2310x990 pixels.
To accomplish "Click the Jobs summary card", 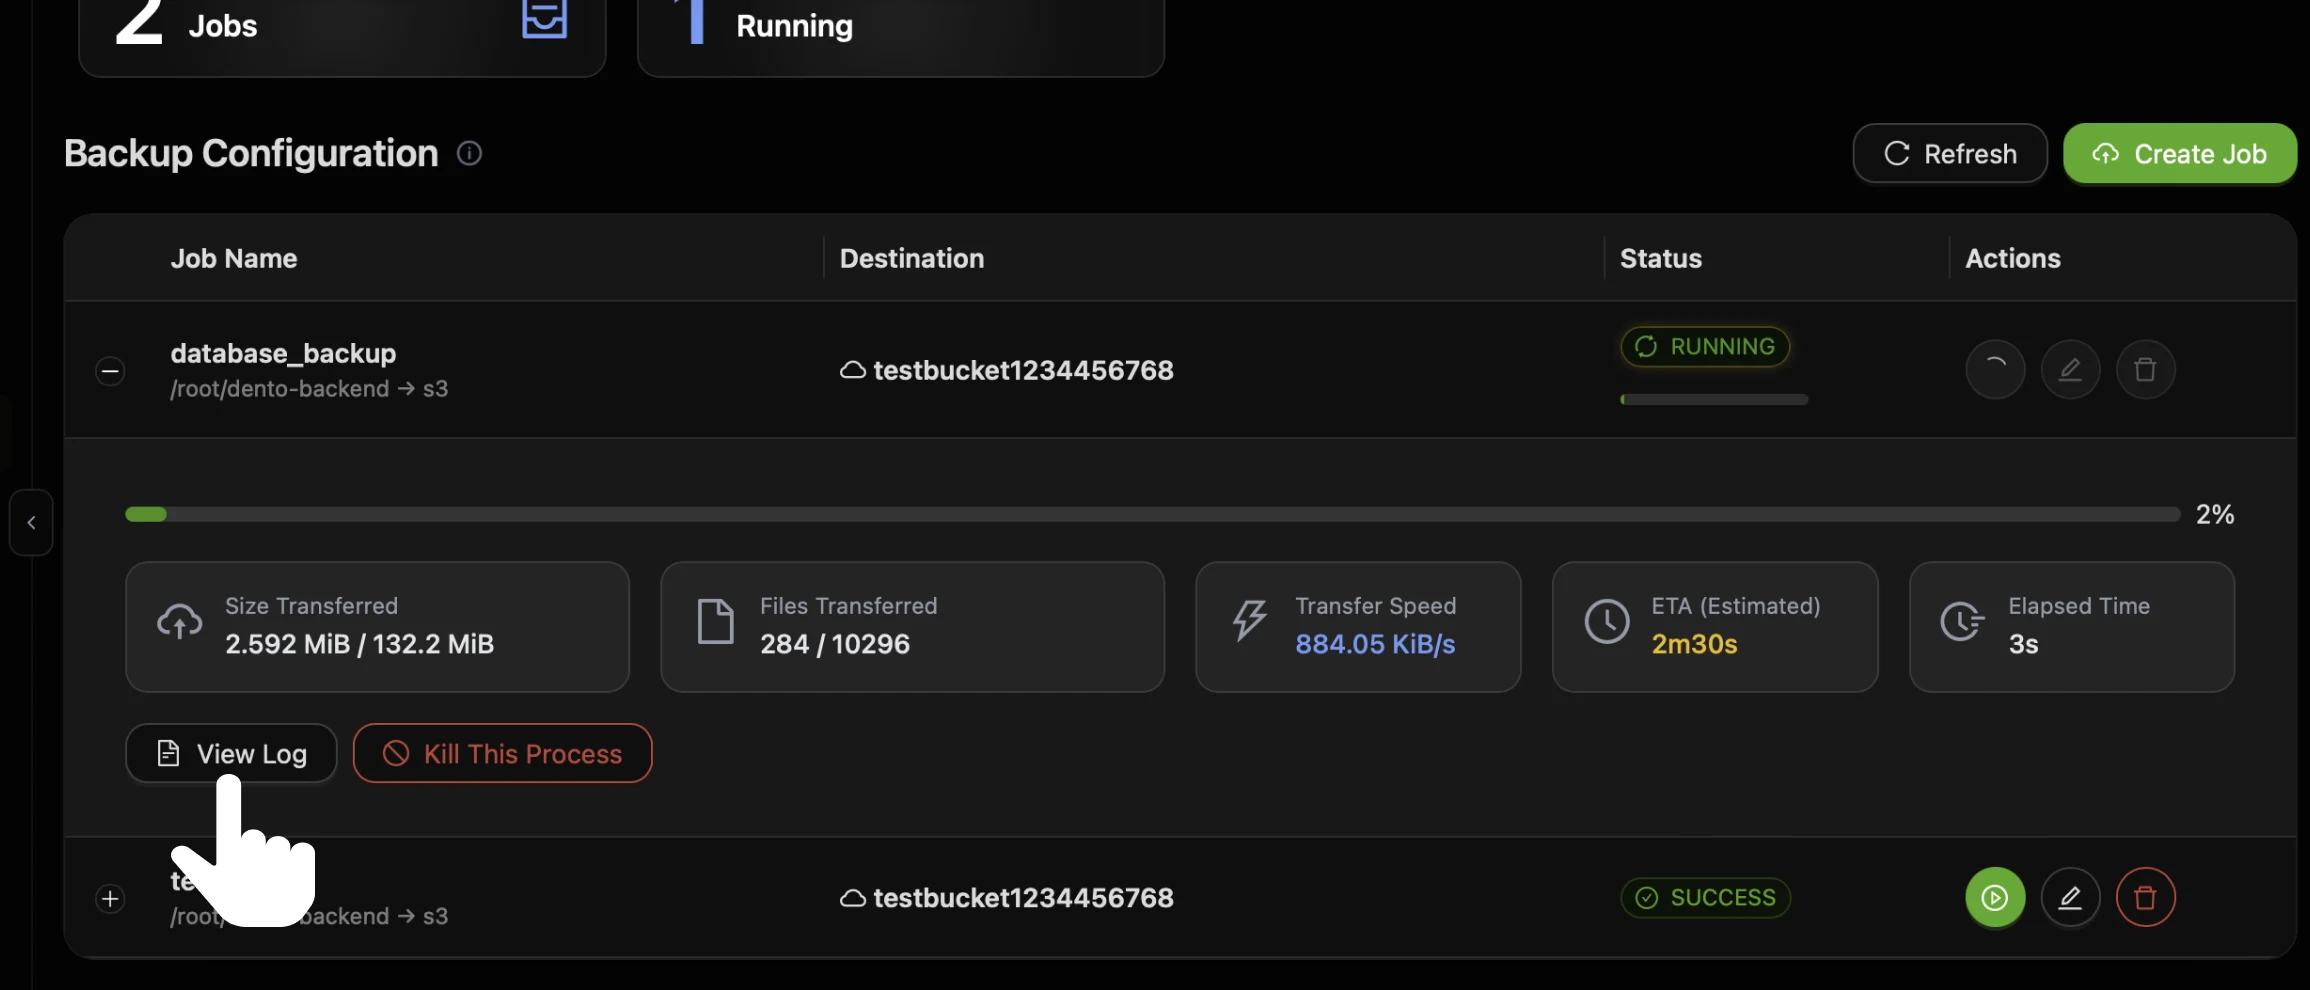I will tap(342, 37).
